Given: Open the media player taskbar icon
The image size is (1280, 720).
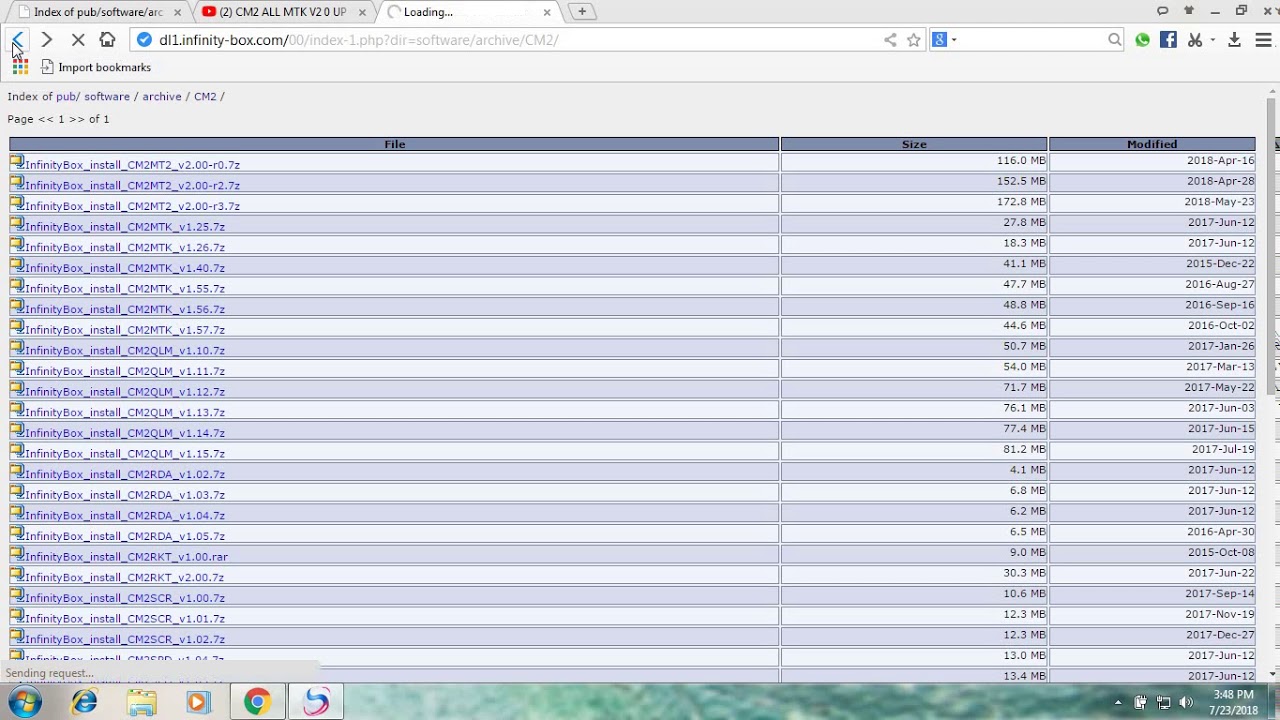Looking at the screenshot, I should 198,702.
